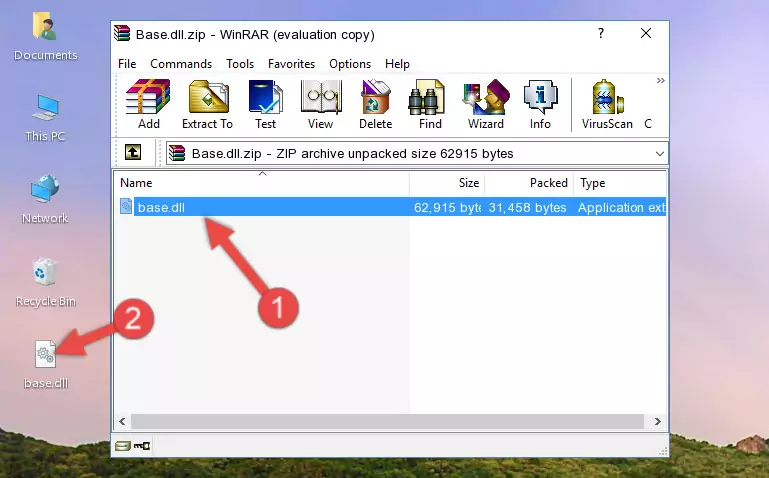Click the WinRAR title bar books icon

pyautogui.click(x=122, y=33)
